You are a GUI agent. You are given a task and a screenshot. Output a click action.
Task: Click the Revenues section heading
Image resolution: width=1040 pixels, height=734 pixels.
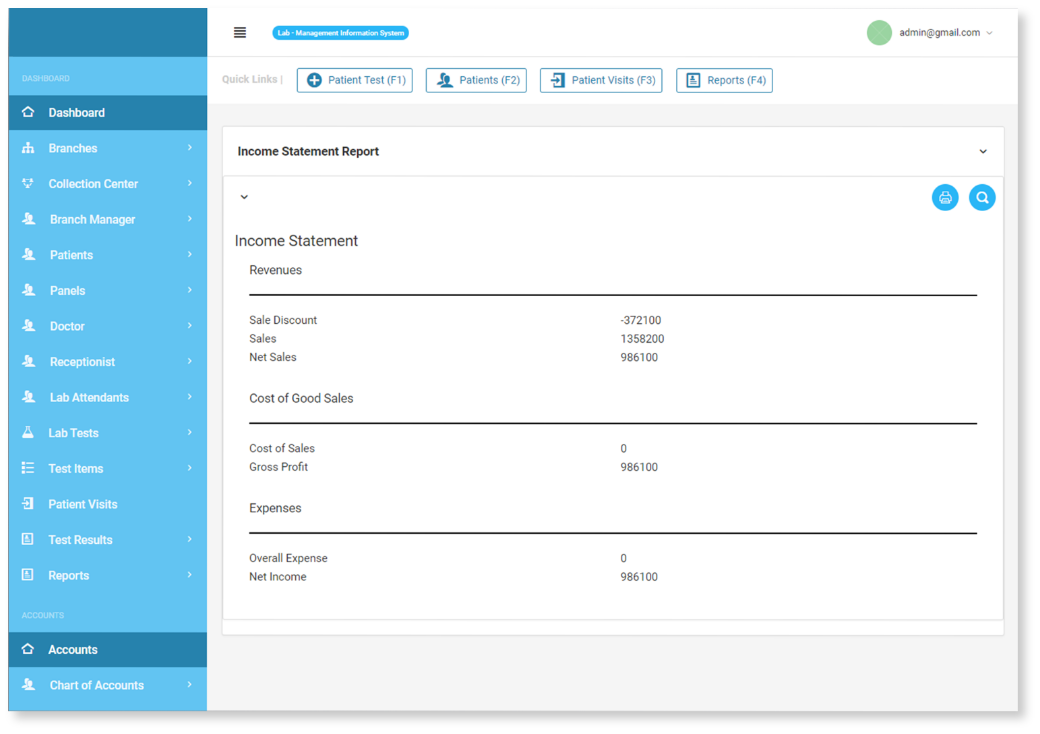[275, 270]
